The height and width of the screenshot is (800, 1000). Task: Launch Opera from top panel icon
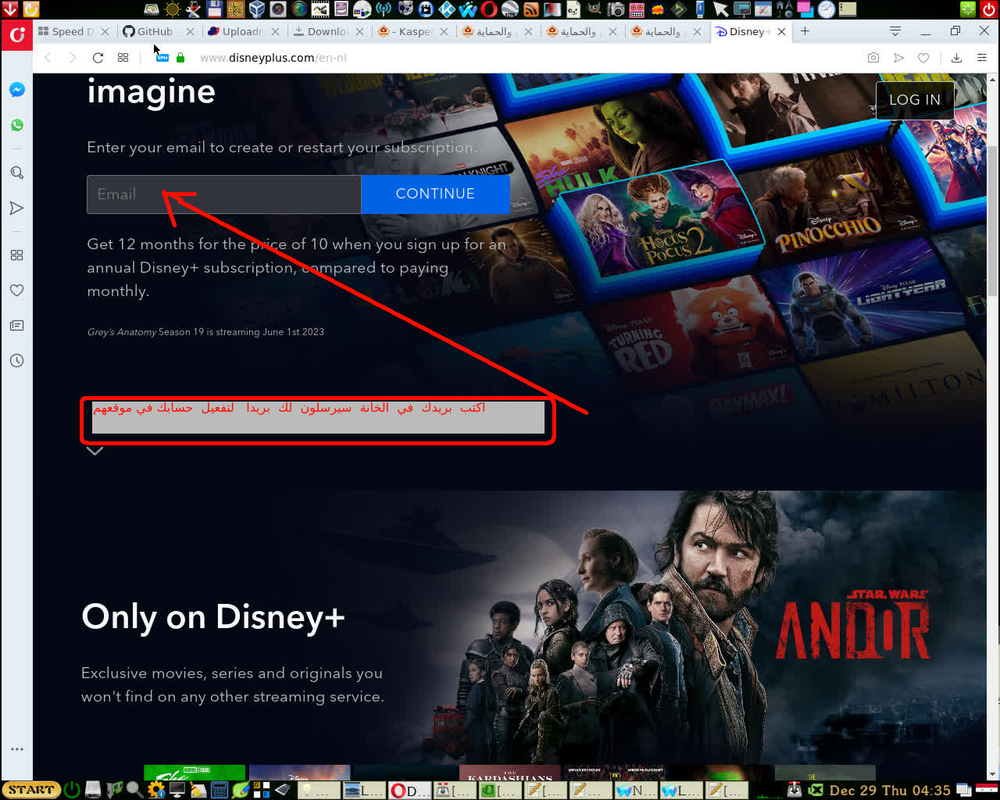(x=489, y=9)
